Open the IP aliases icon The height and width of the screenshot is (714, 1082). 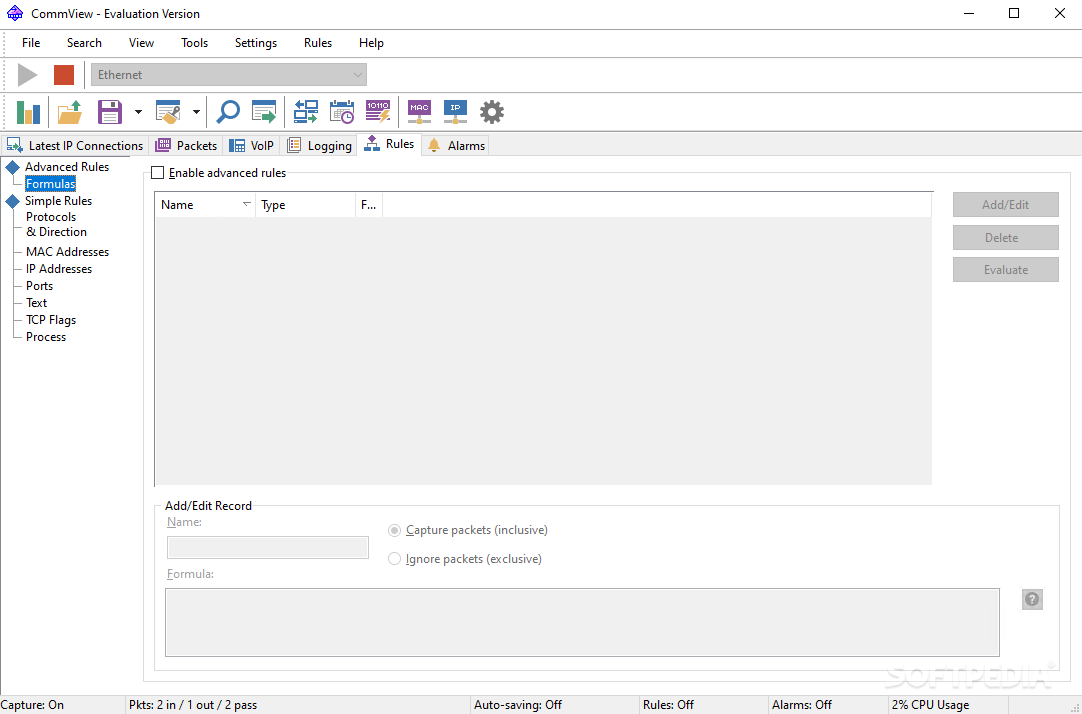455,112
